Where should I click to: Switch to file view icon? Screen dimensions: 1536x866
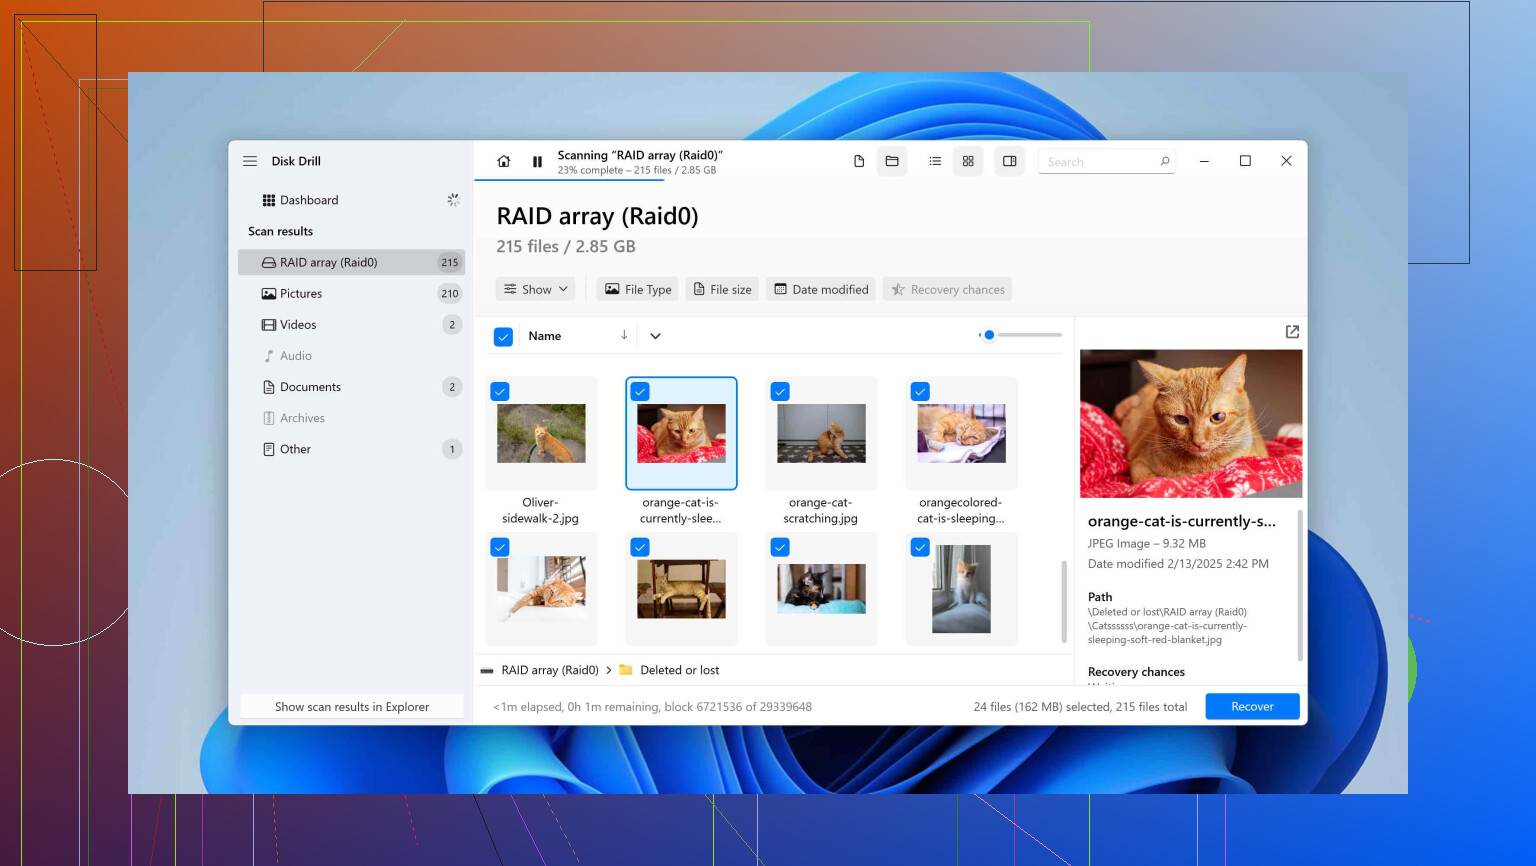pyautogui.click(x=859, y=161)
